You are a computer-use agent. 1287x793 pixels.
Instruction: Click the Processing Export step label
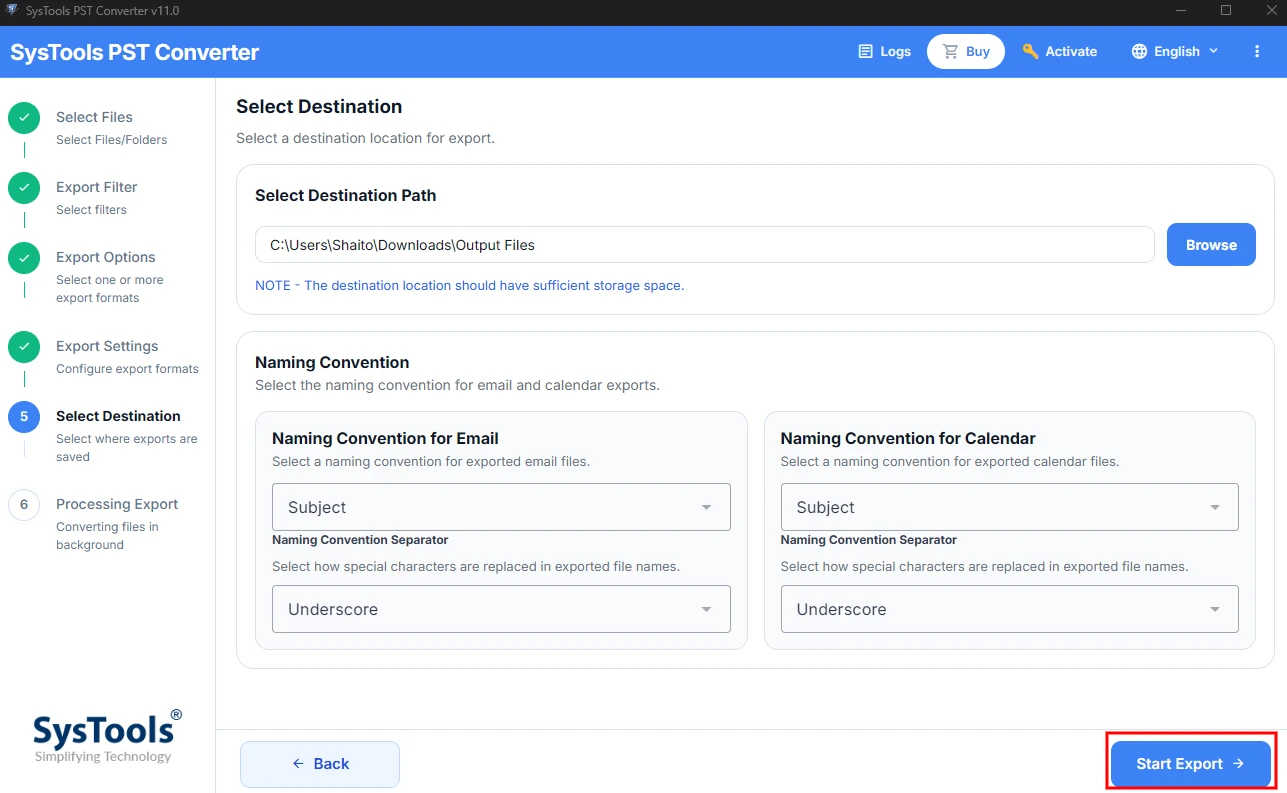coord(117,504)
